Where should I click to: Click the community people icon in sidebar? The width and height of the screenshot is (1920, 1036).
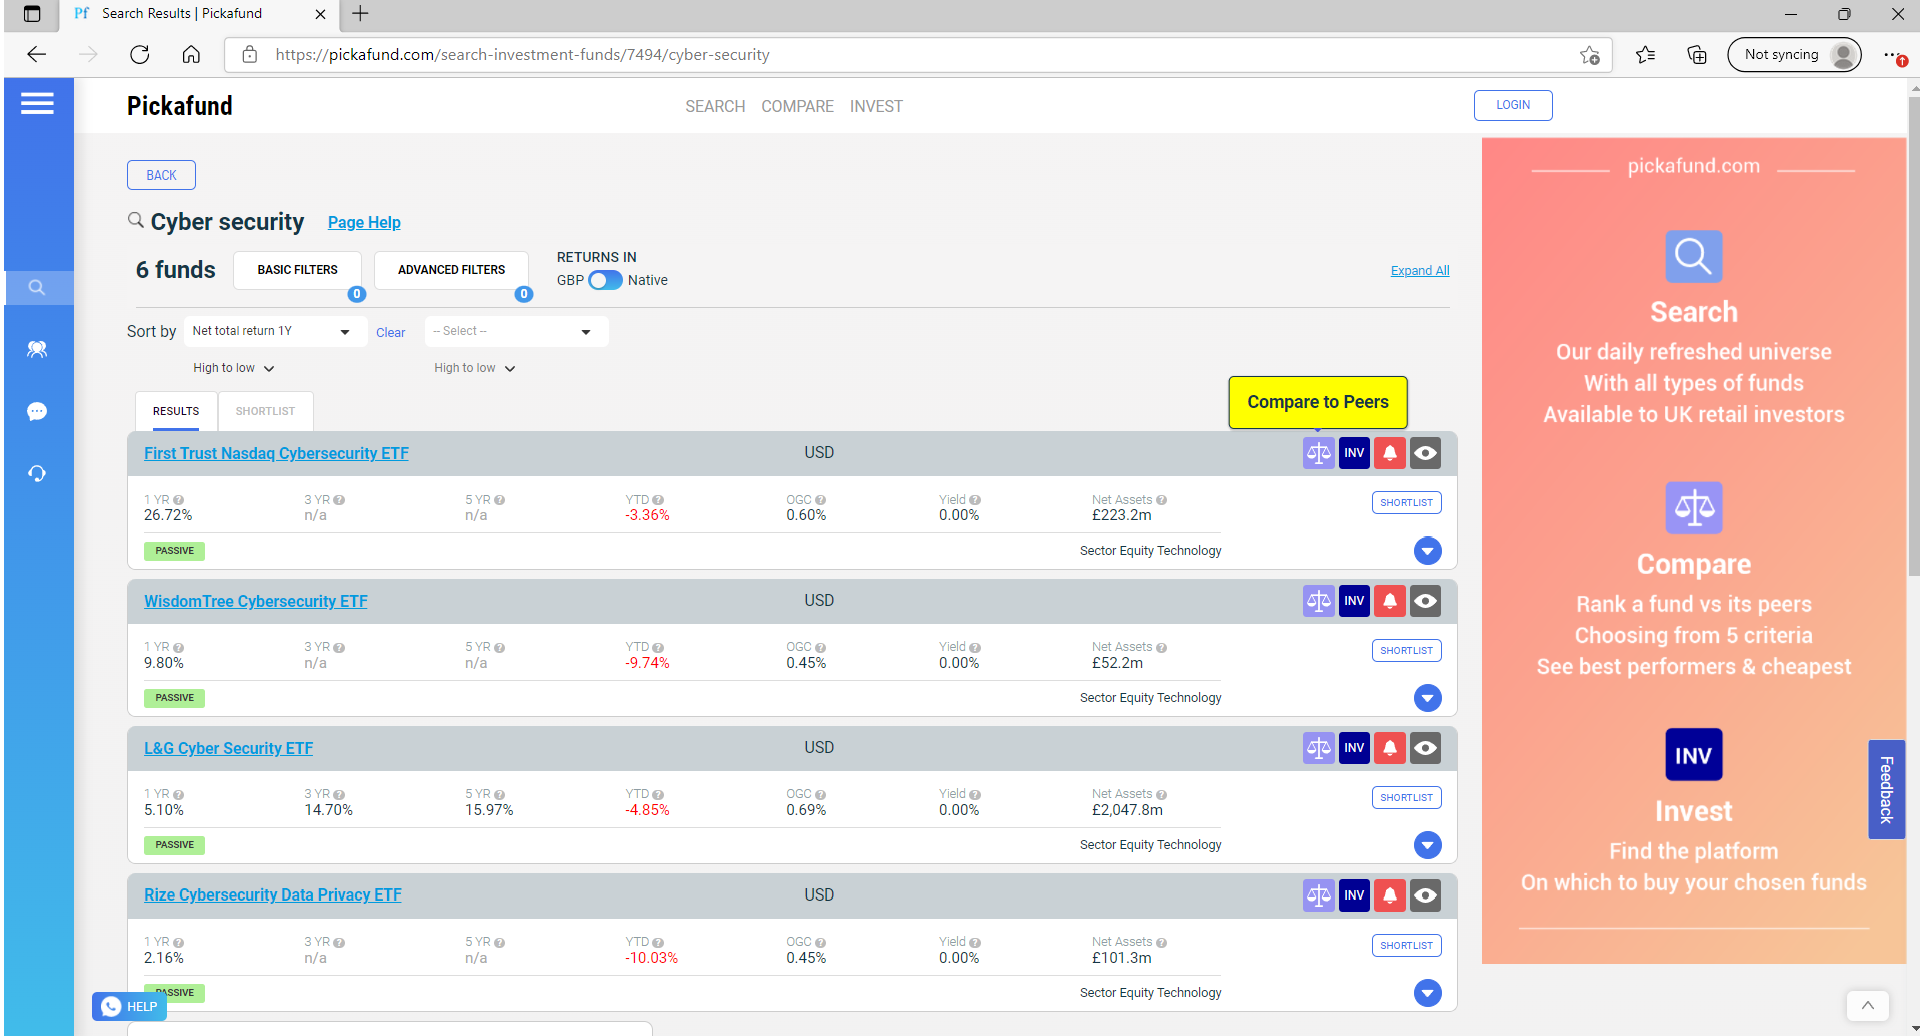pyautogui.click(x=37, y=349)
